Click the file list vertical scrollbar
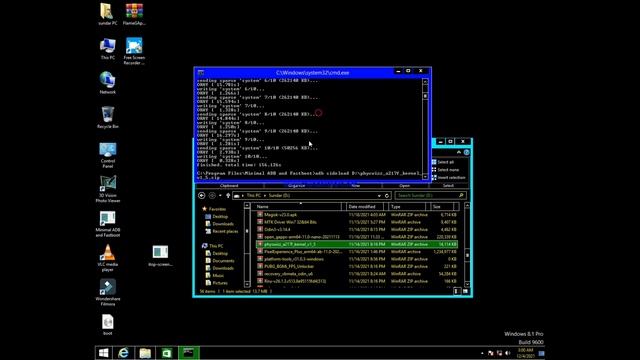Screen dimensions: 640x360 point(467,245)
